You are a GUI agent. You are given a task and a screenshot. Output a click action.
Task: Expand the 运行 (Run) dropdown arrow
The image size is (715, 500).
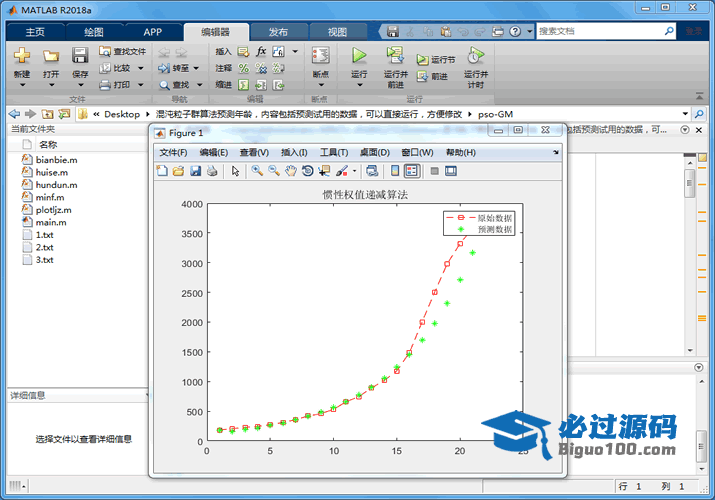point(359,85)
